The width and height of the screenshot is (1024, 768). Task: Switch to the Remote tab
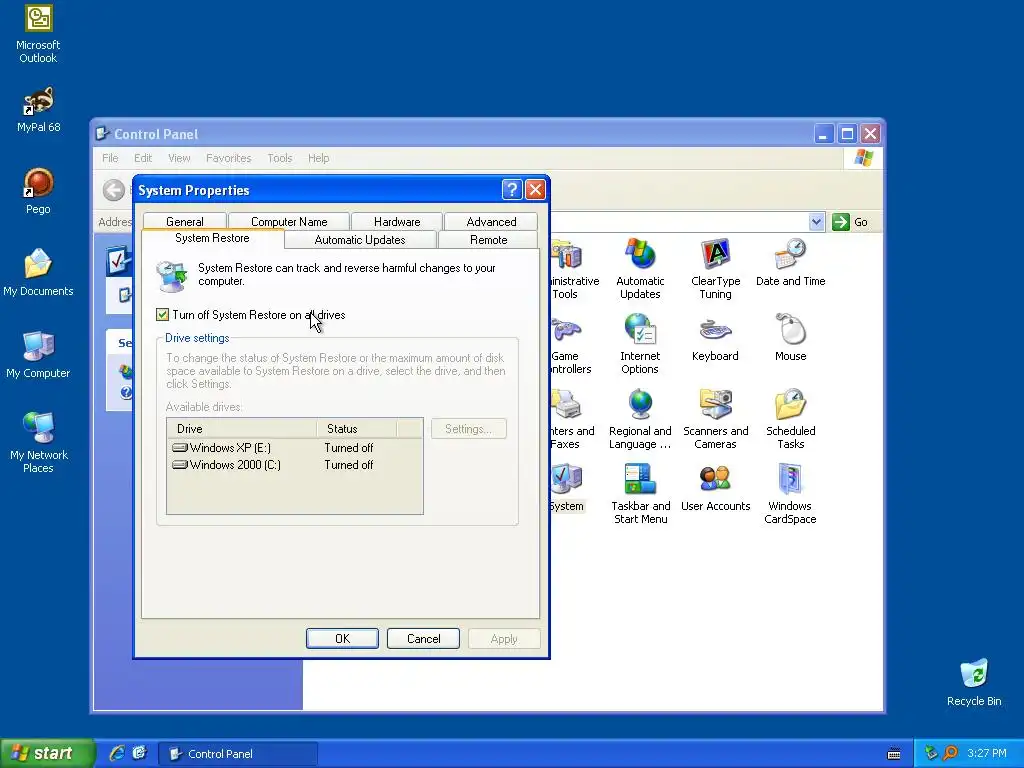[488, 240]
